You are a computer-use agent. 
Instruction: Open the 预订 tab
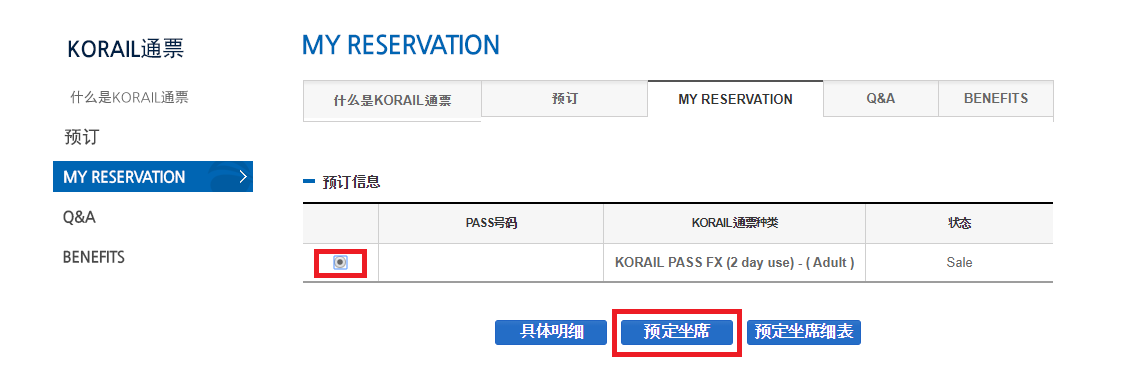tap(564, 99)
